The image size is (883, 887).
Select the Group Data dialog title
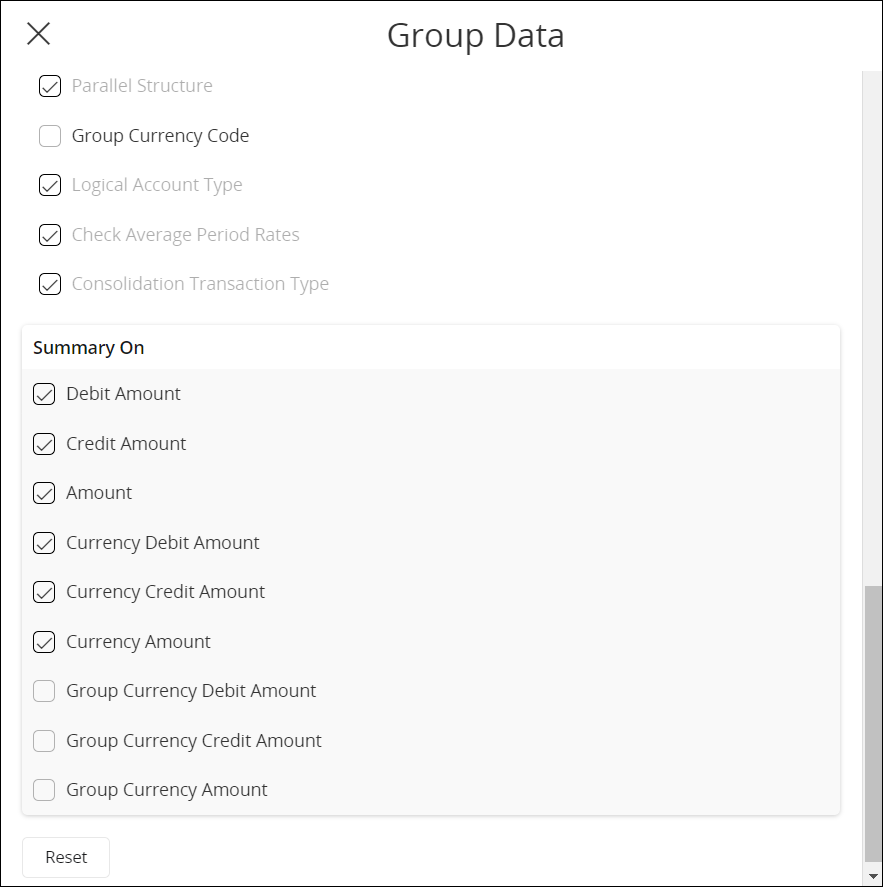474,36
